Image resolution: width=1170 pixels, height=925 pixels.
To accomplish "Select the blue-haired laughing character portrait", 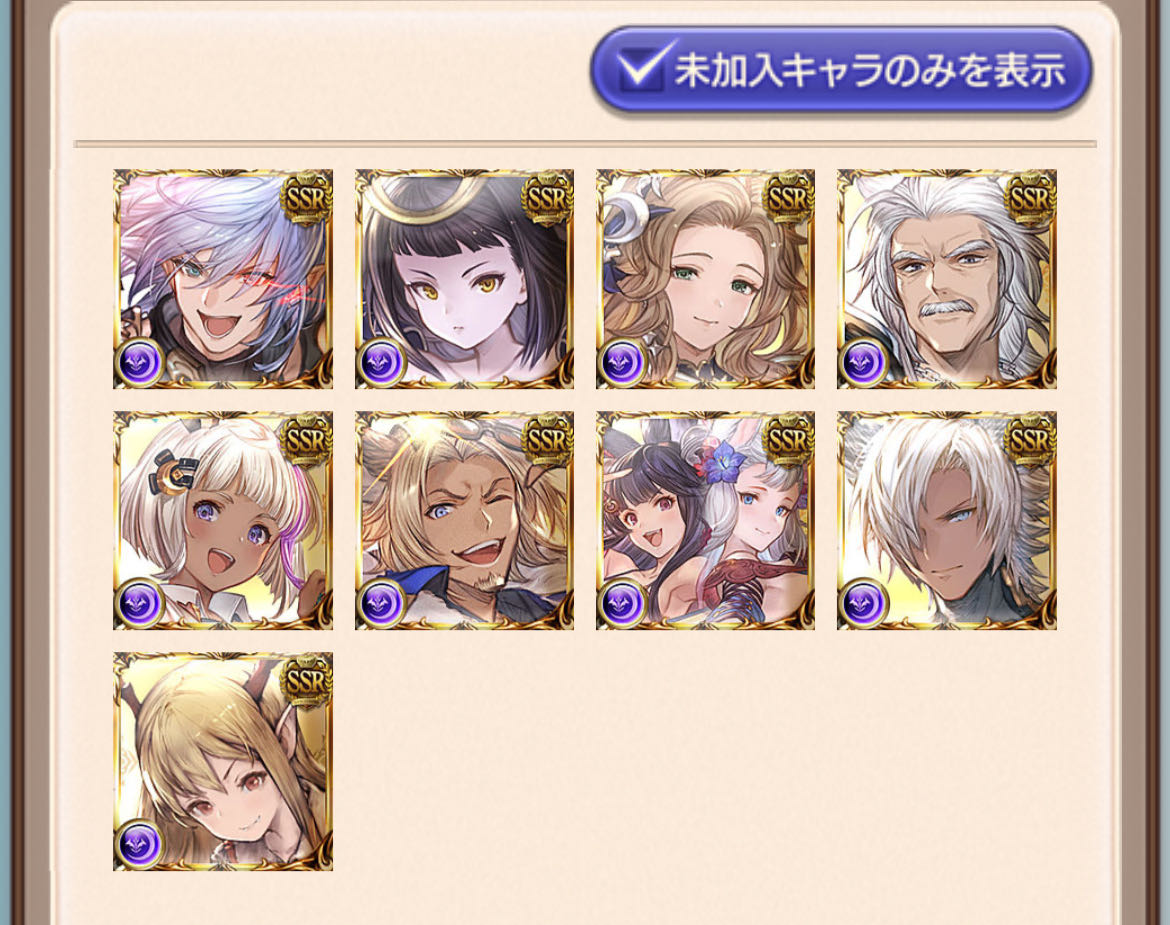I will click(x=223, y=279).
